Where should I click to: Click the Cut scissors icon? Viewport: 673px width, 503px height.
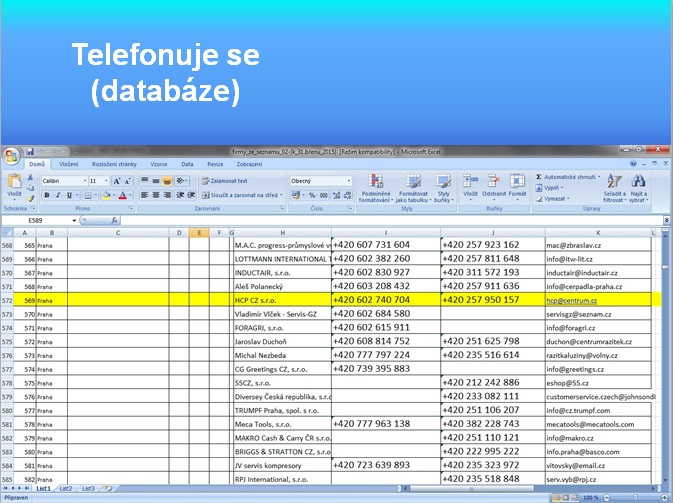[x=30, y=177]
